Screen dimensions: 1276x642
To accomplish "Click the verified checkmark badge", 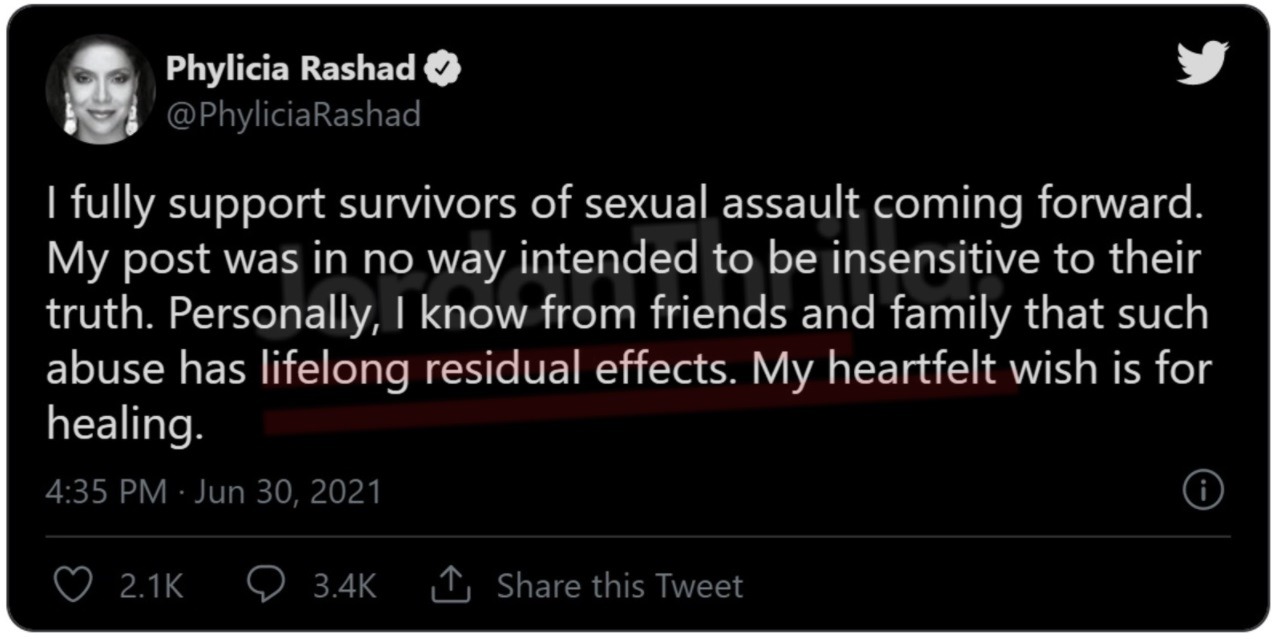I will click(442, 69).
